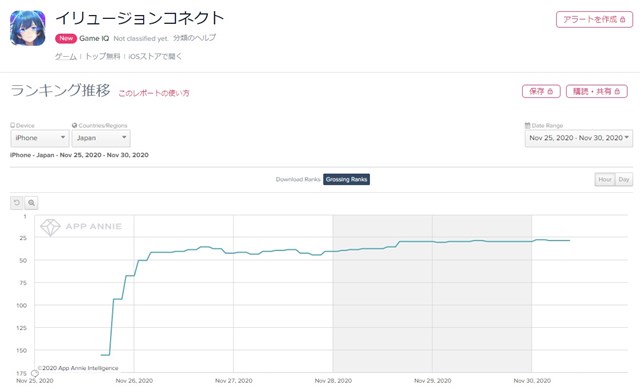The image size is (640, 389).
Task: Switch granularity to Day
Action: 624,179
